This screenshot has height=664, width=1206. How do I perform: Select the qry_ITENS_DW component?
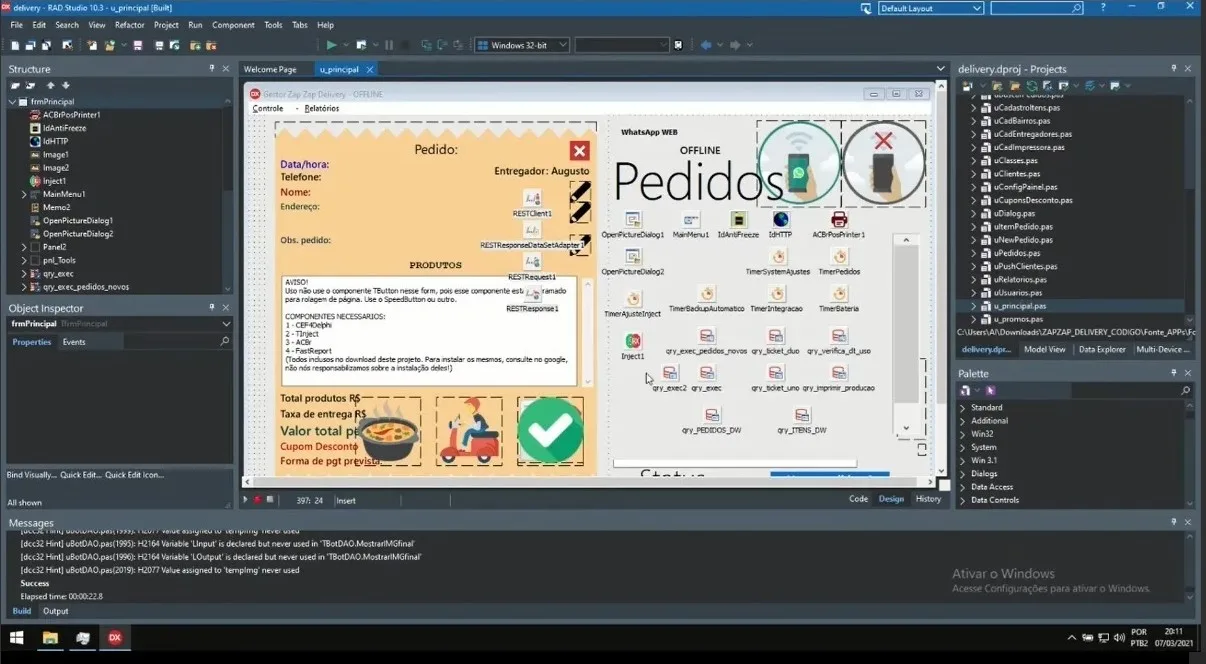point(802,415)
